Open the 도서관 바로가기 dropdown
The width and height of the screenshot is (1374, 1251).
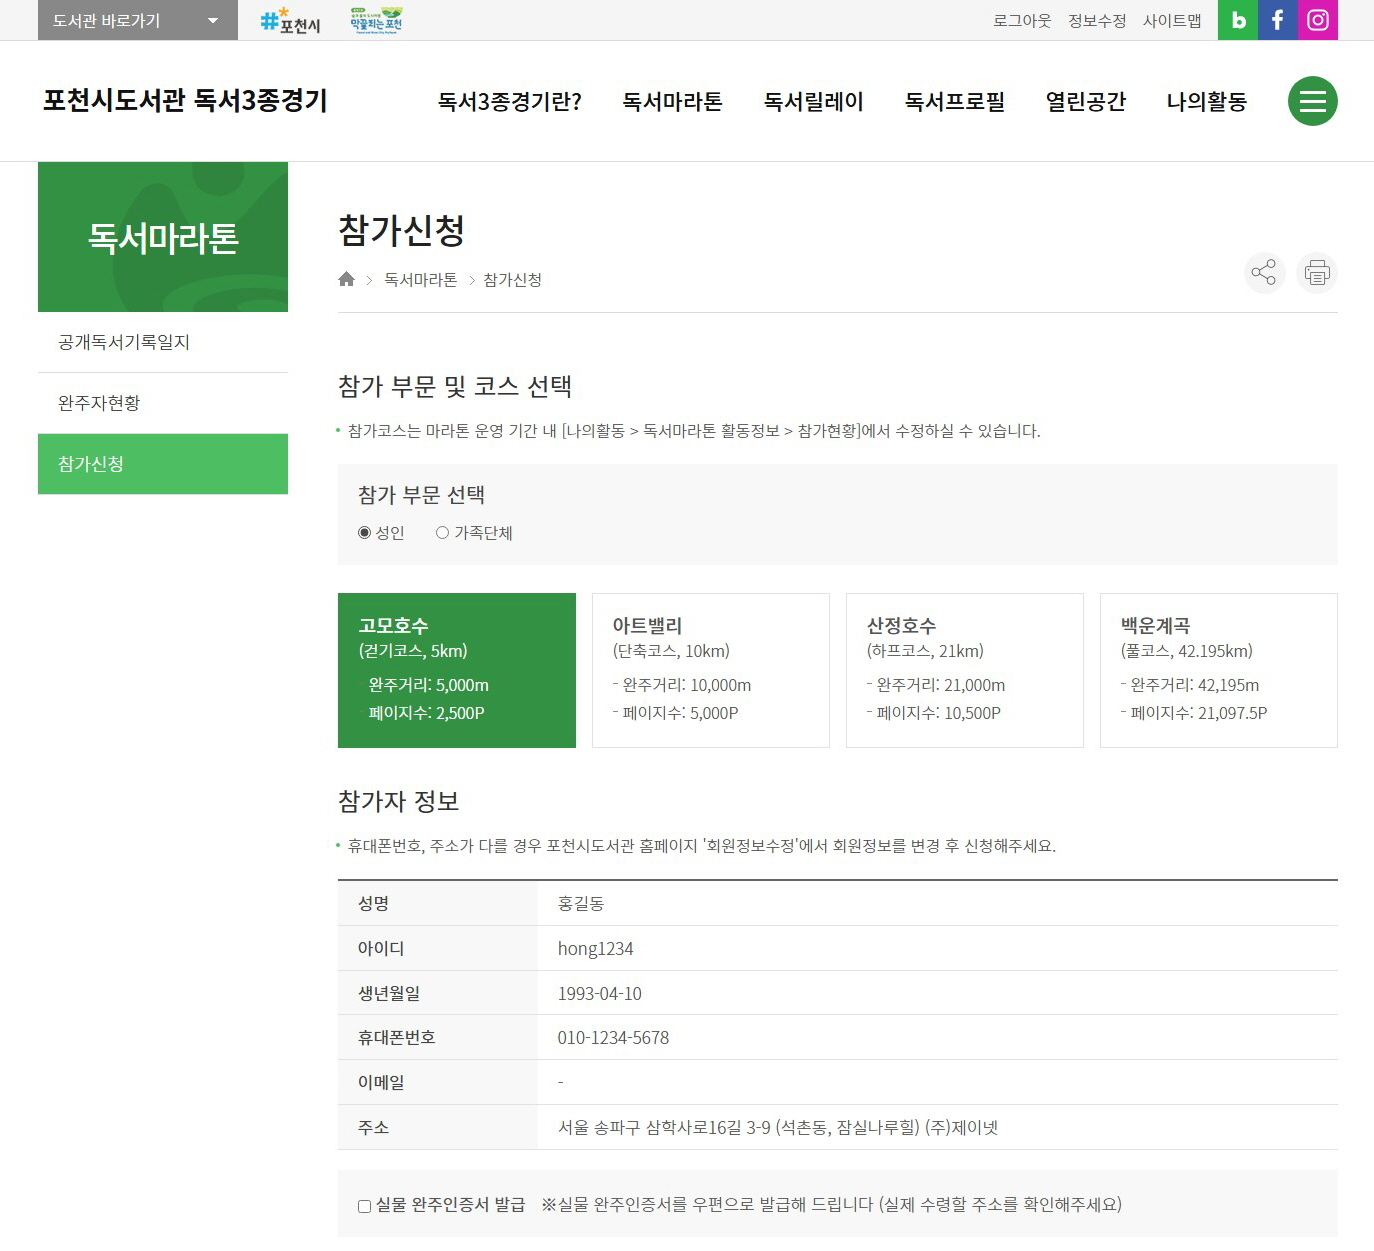[x=135, y=19]
